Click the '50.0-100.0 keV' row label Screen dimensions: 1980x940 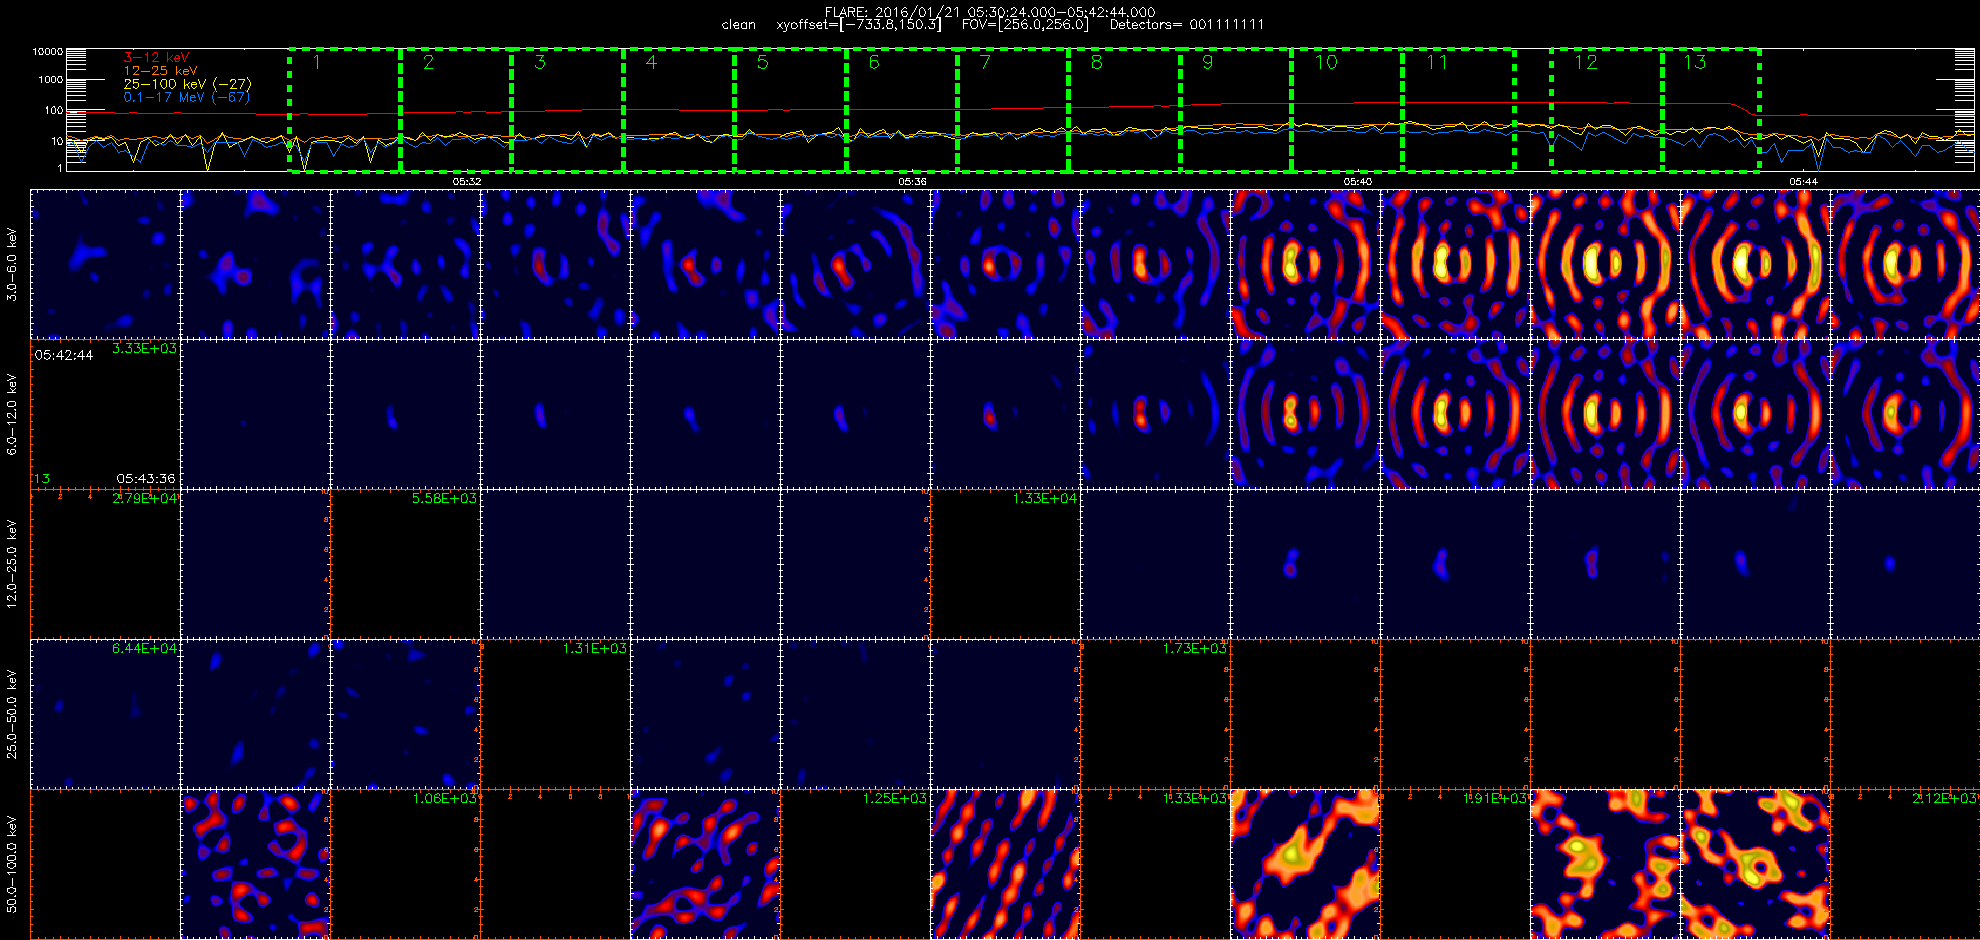12,864
